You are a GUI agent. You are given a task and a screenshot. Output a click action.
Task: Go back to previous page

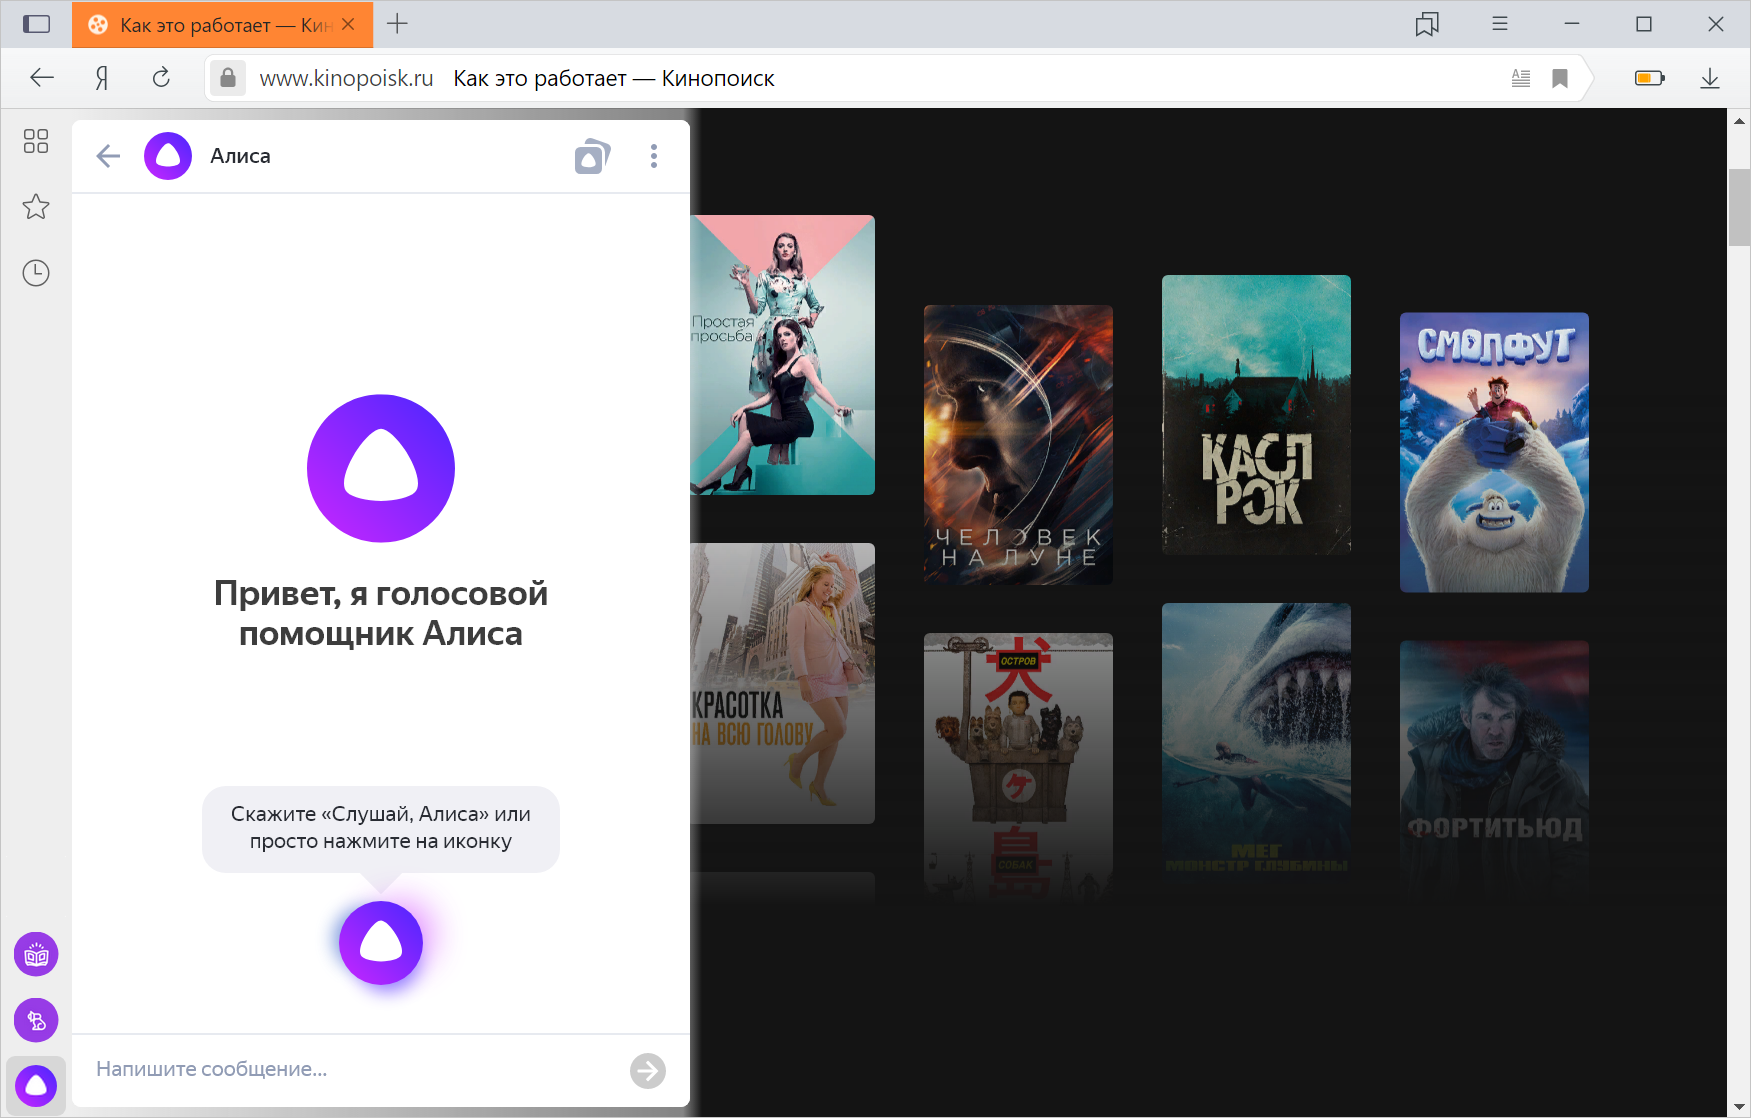click(x=42, y=78)
